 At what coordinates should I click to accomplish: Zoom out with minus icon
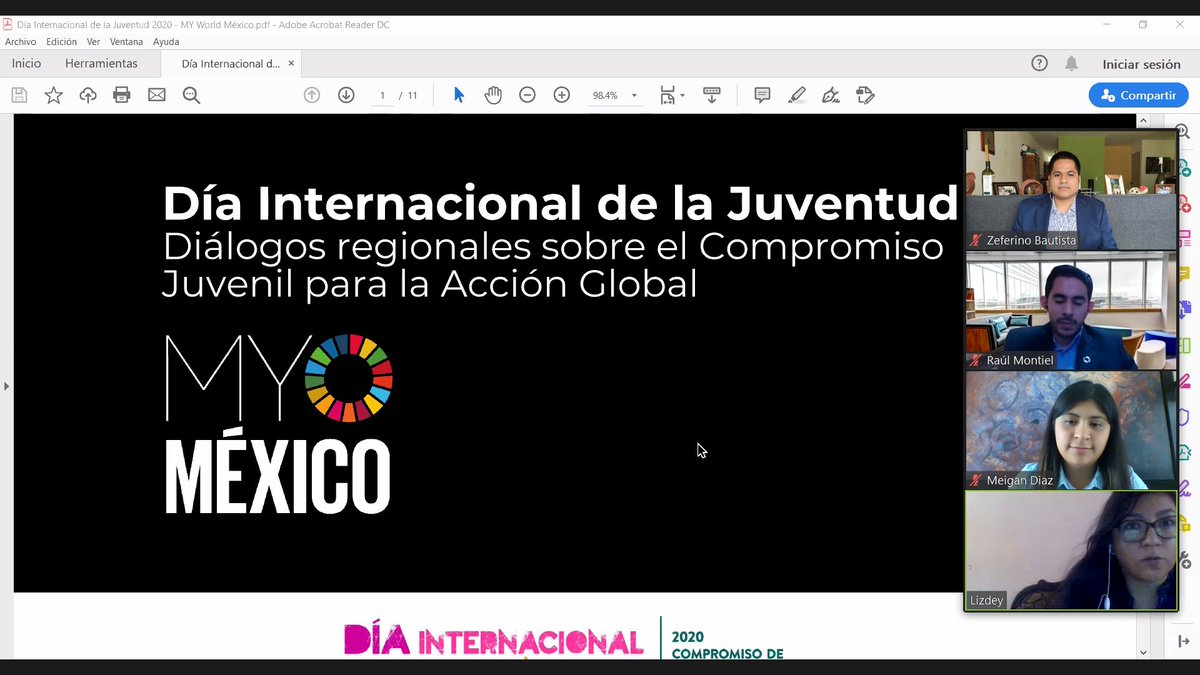[x=527, y=95]
